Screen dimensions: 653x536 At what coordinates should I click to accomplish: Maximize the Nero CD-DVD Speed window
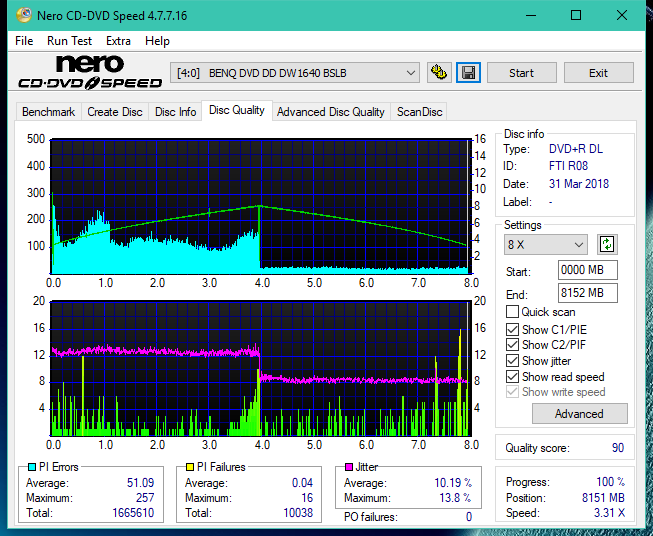pos(576,15)
